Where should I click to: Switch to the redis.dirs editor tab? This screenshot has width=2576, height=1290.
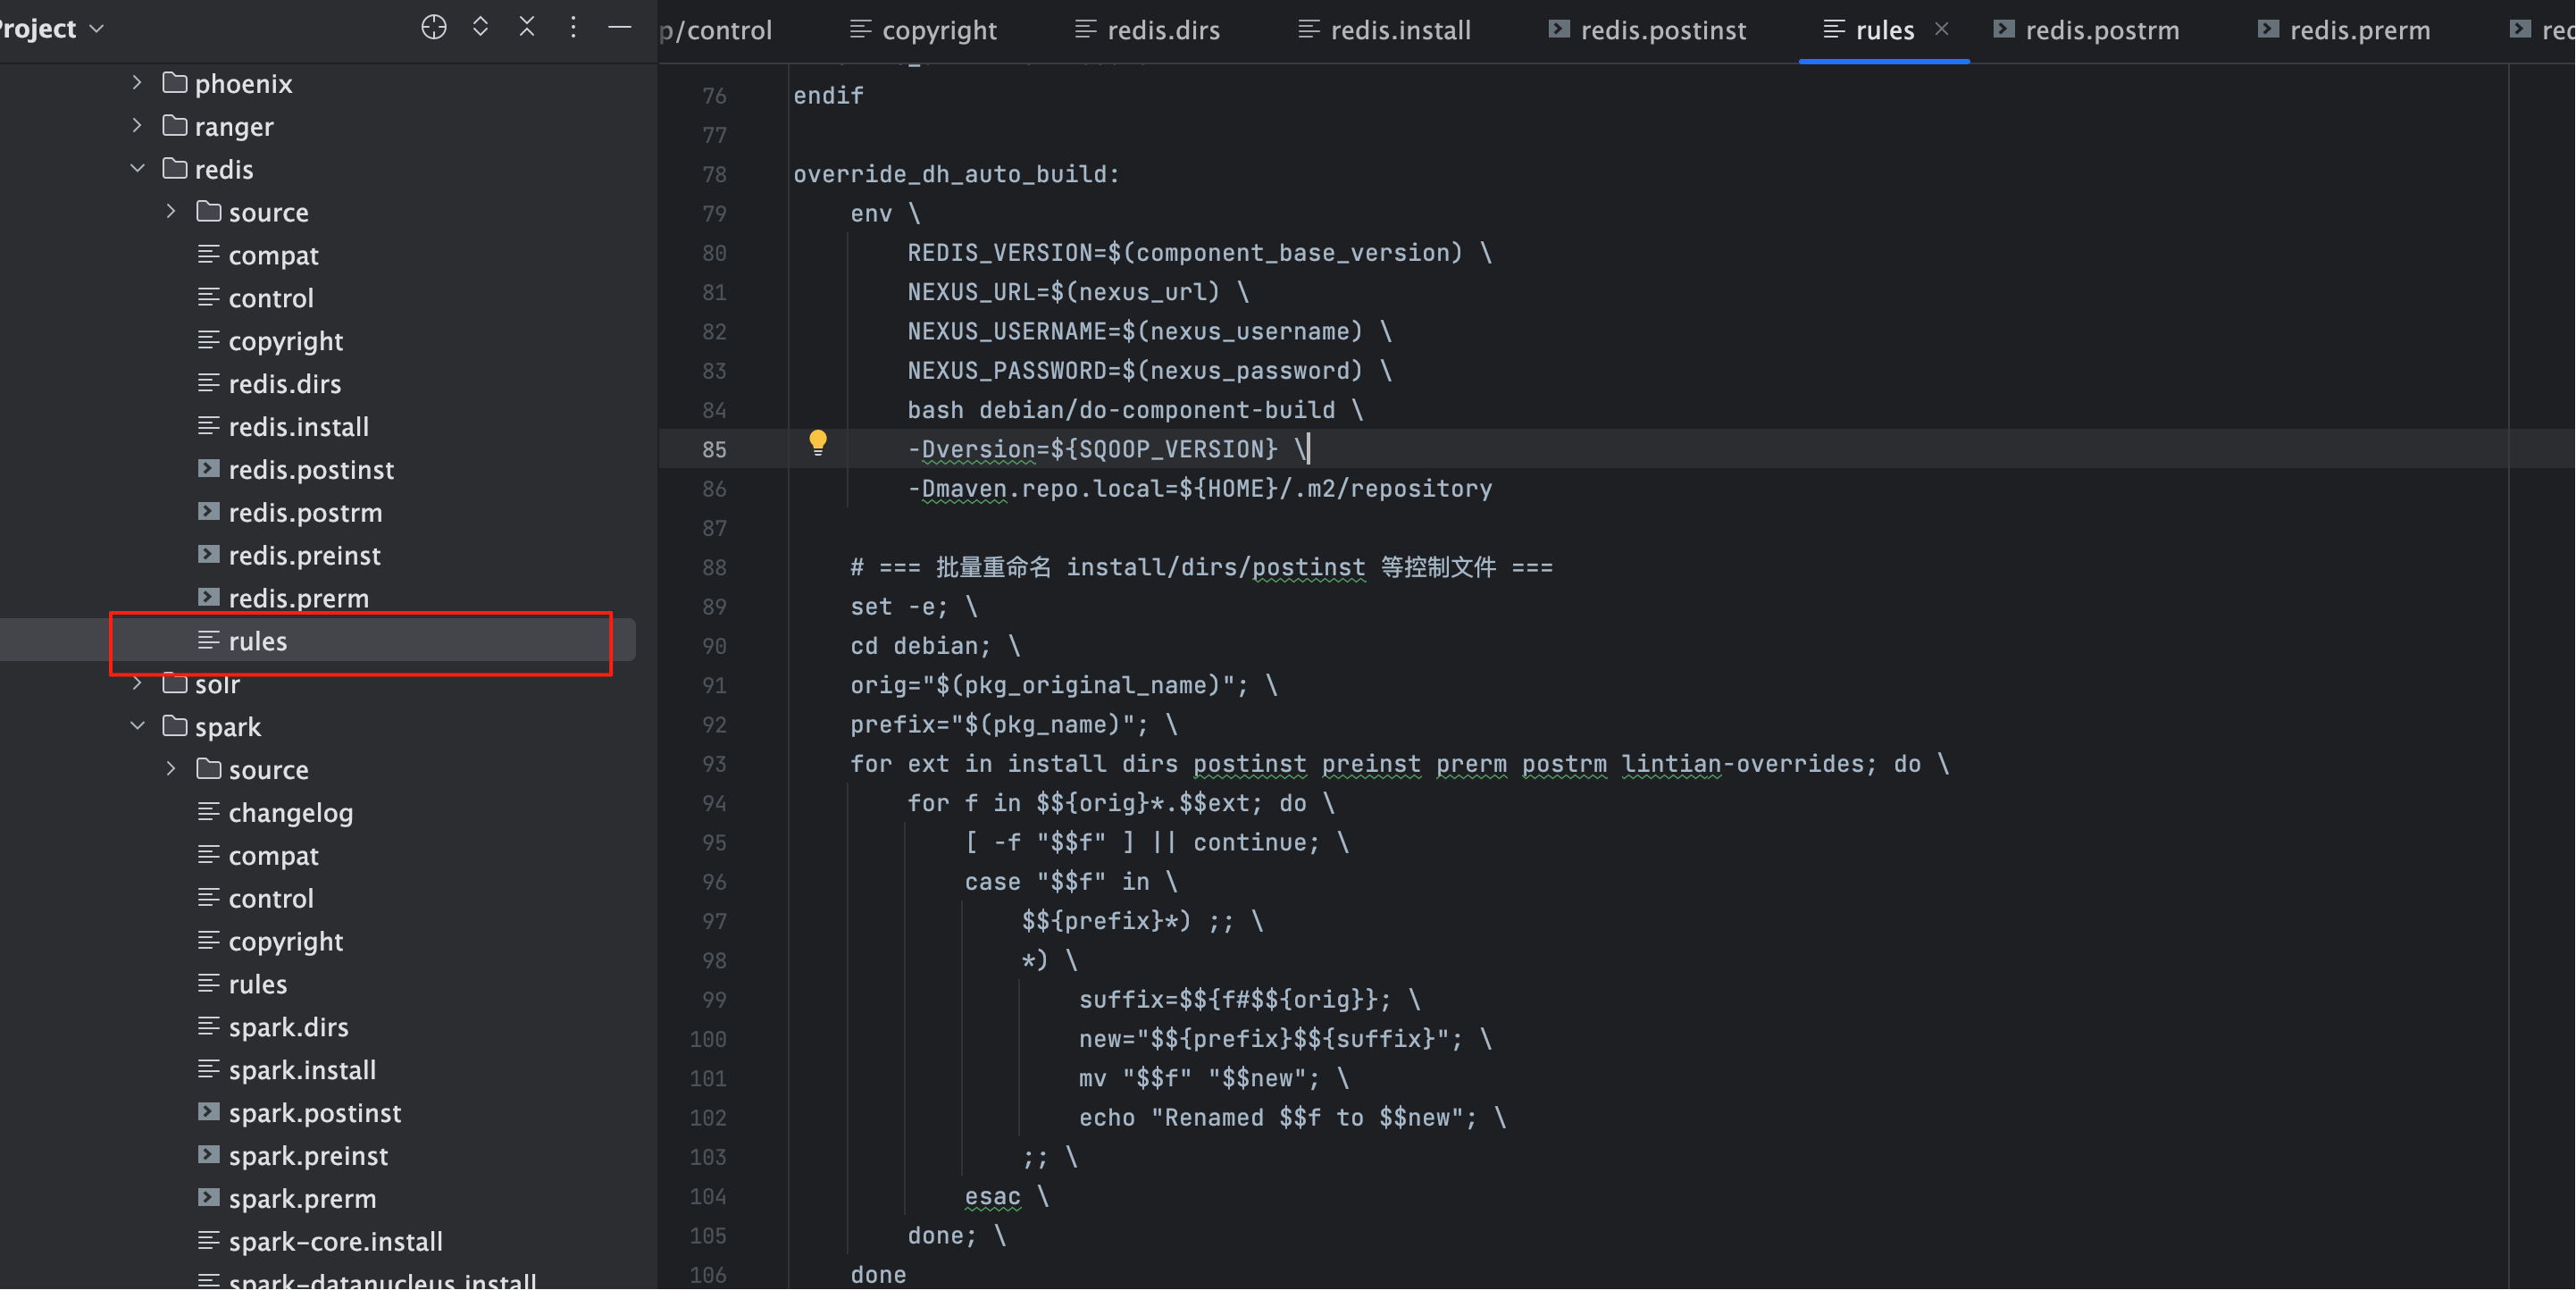click(1148, 30)
